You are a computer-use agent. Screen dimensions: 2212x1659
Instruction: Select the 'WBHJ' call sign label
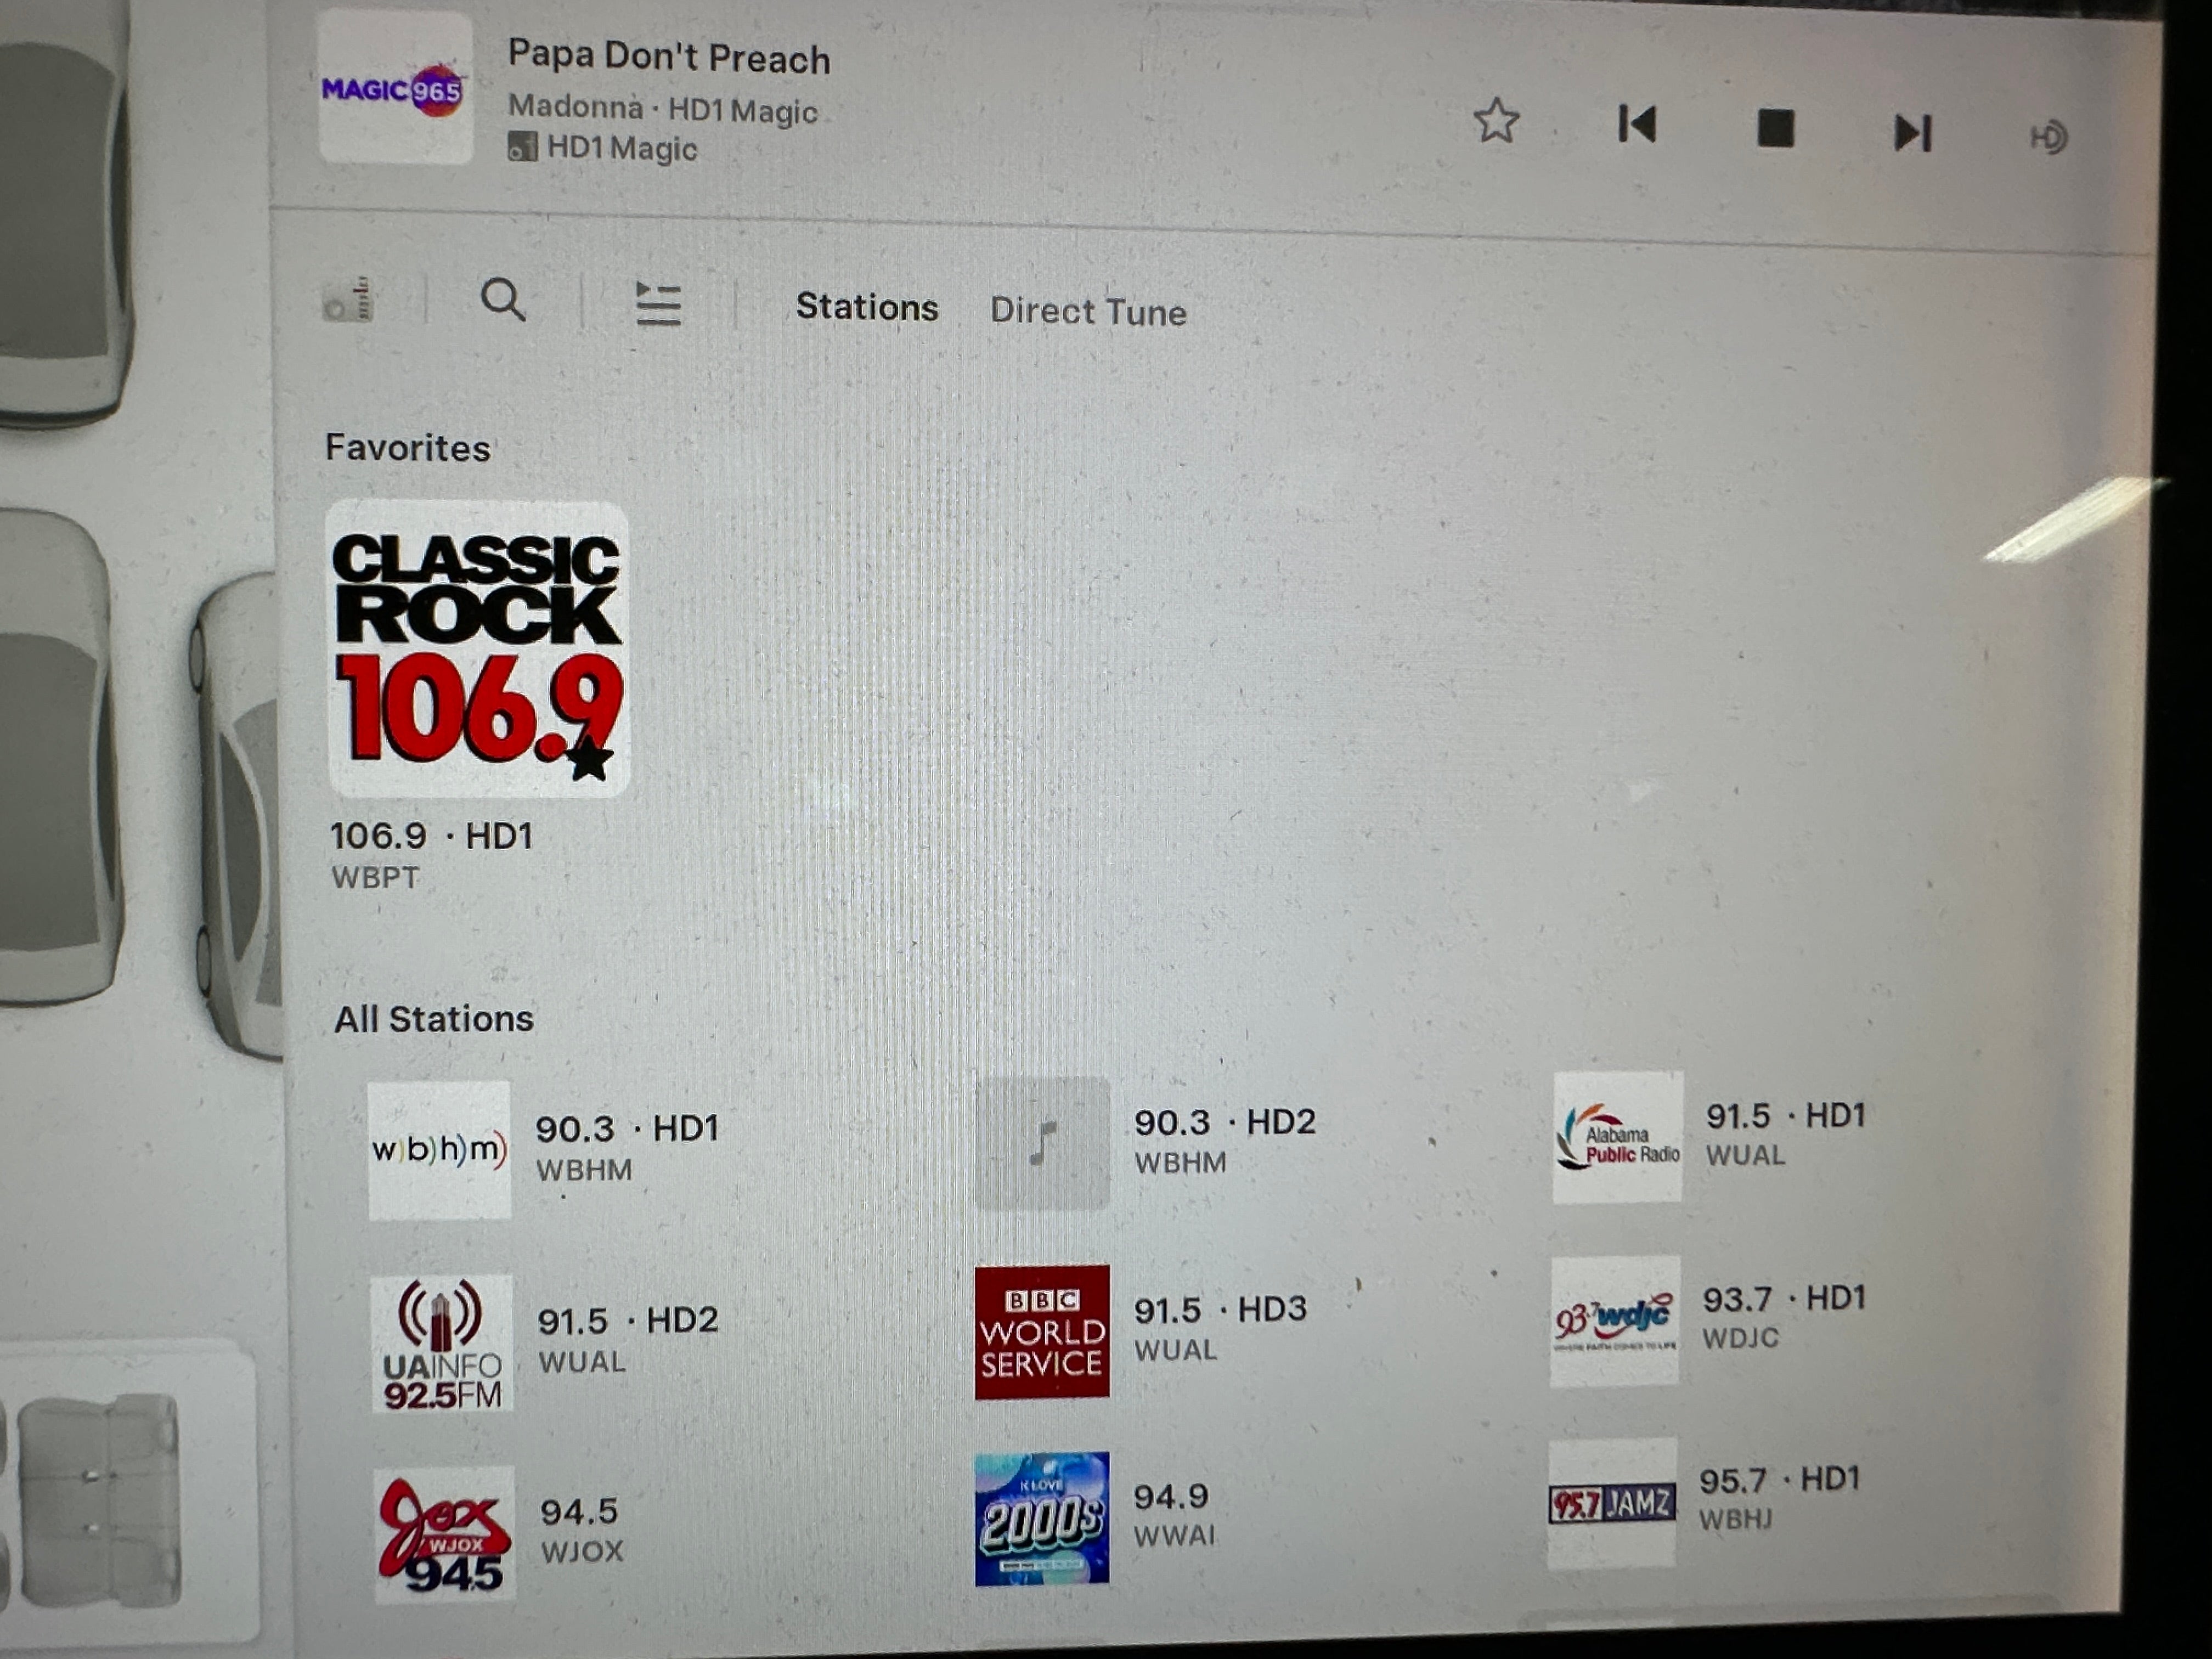point(1736,1520)
